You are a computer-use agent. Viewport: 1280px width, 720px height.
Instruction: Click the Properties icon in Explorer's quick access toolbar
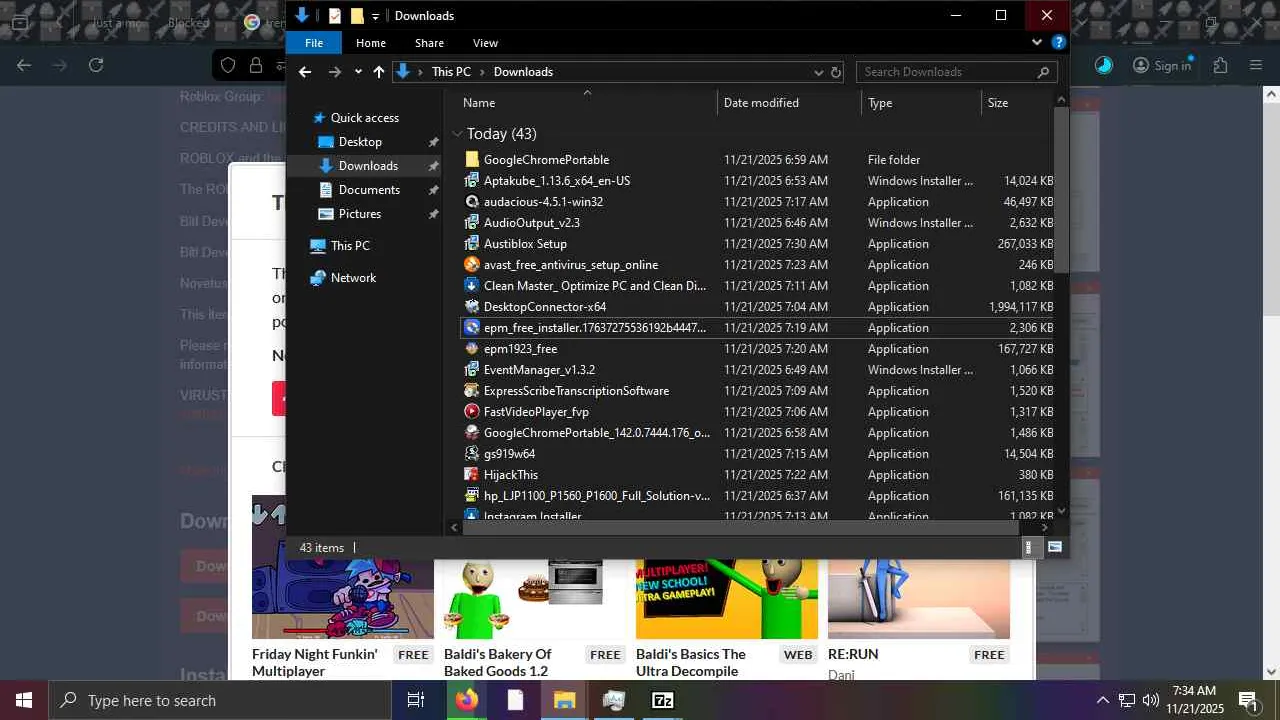click(335, 16)
